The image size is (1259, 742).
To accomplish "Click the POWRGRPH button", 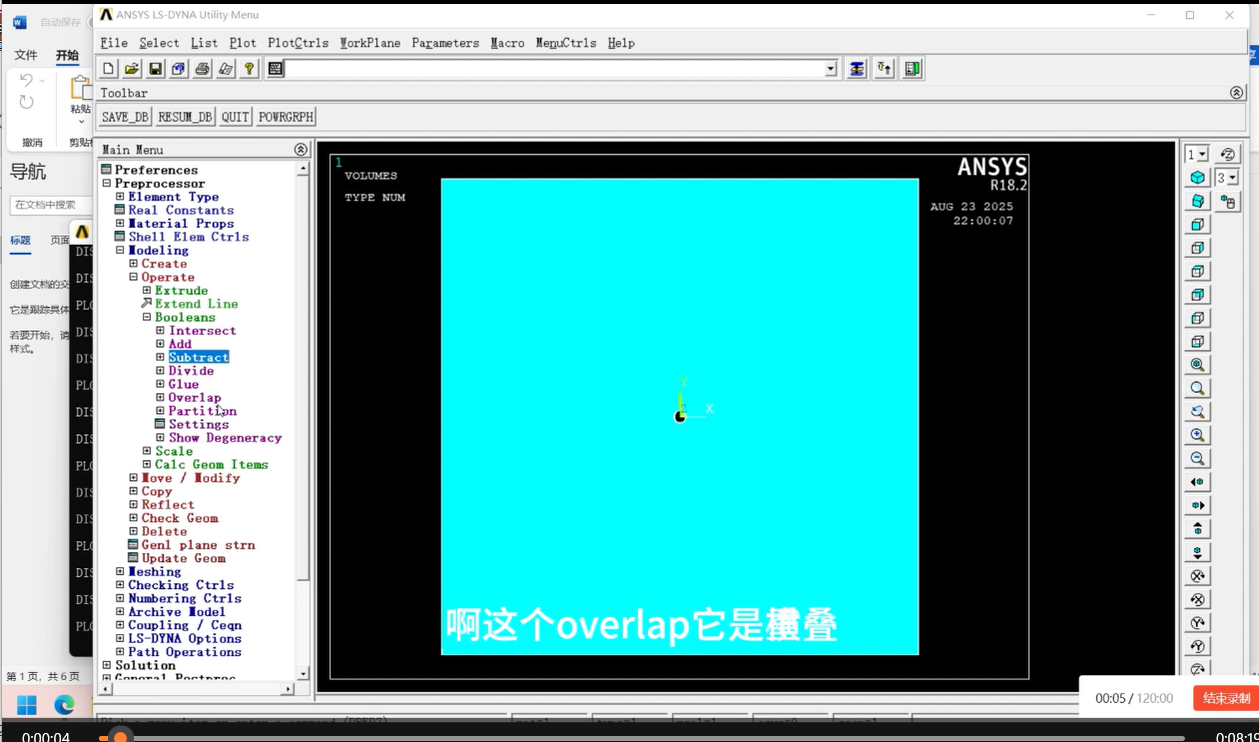I will click(x=286, y=117).
